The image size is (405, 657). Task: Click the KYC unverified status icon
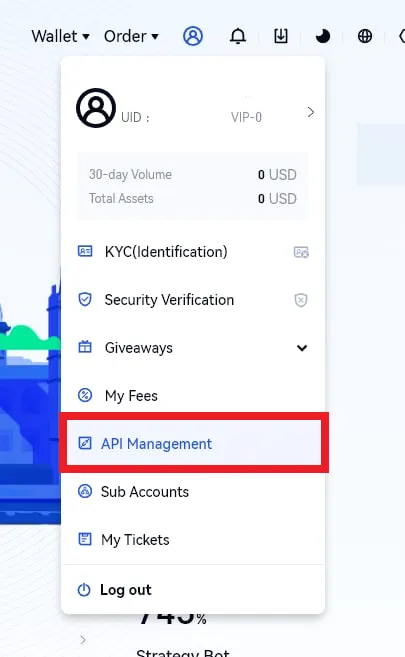(x=301, y=252)
